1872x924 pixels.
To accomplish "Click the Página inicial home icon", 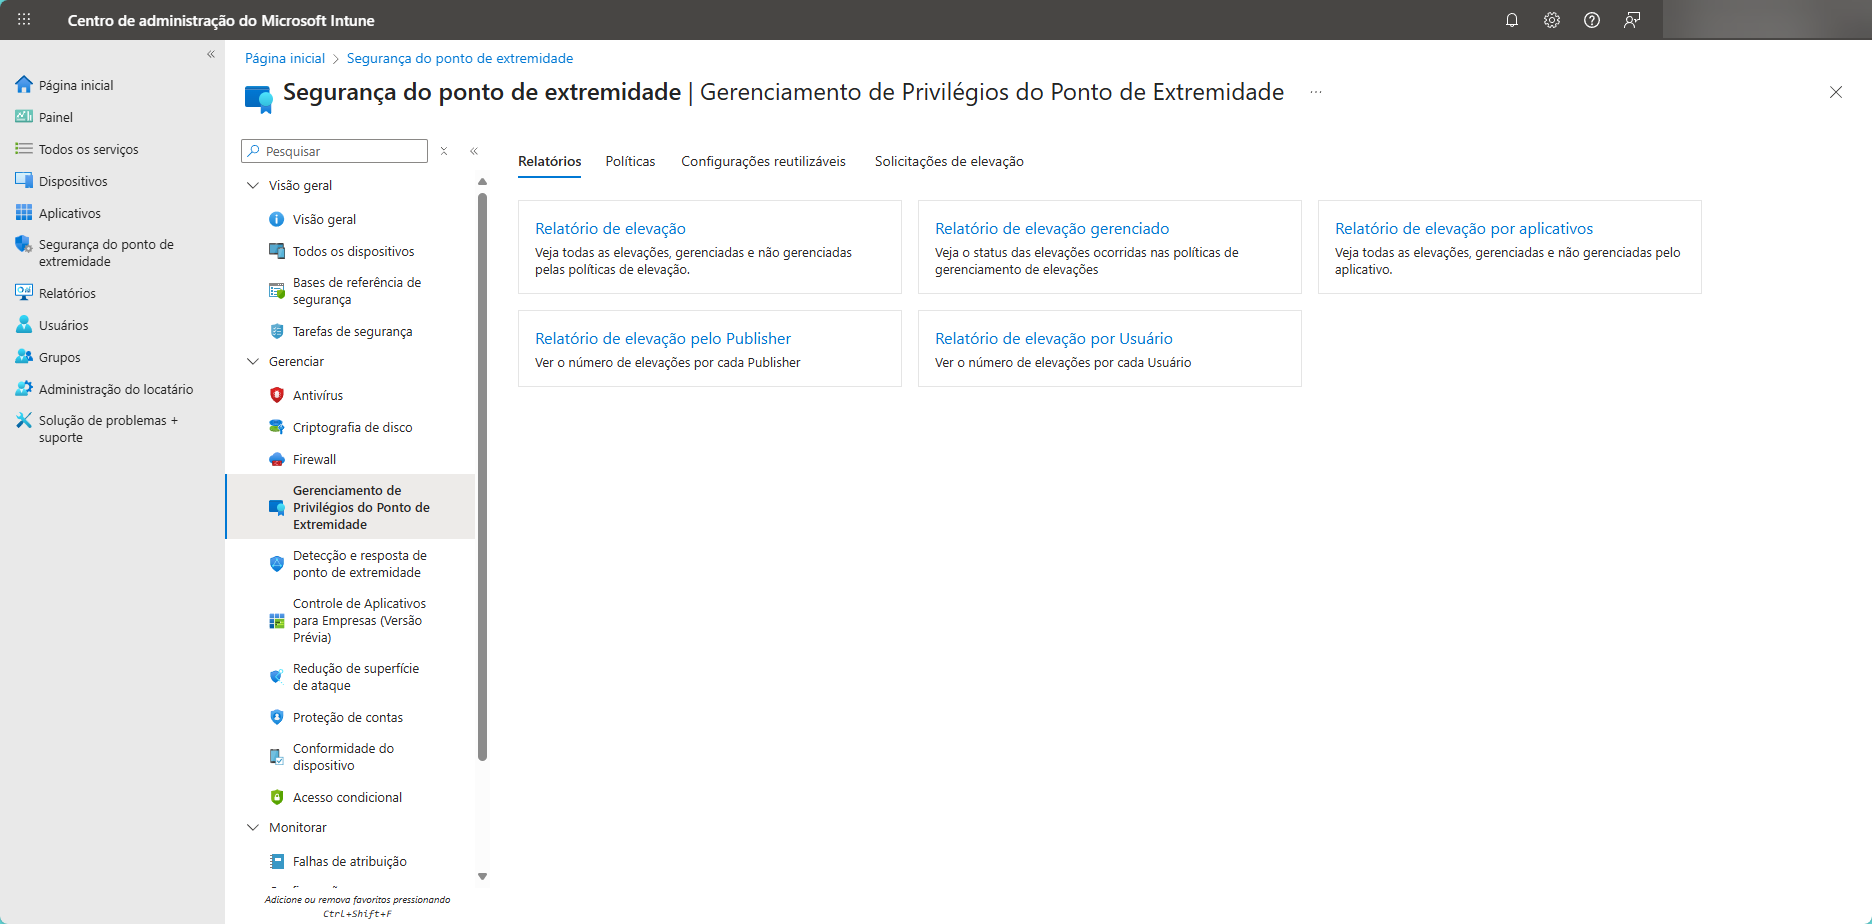I will 24,85.
